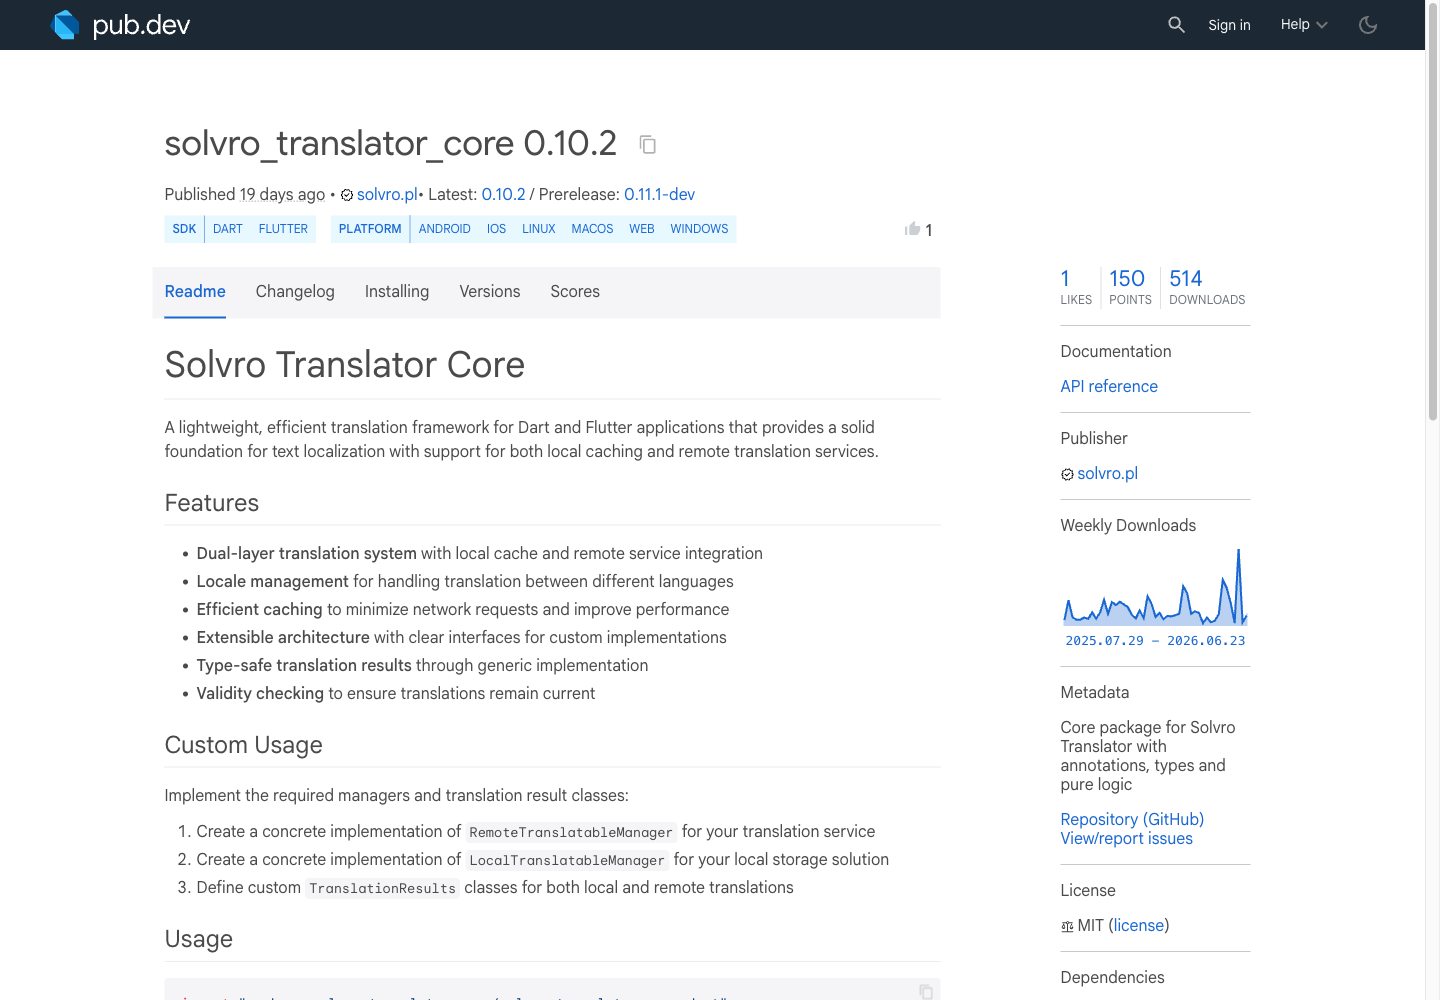Filter by WINDOWS platform tag

[x=699, y=229]
